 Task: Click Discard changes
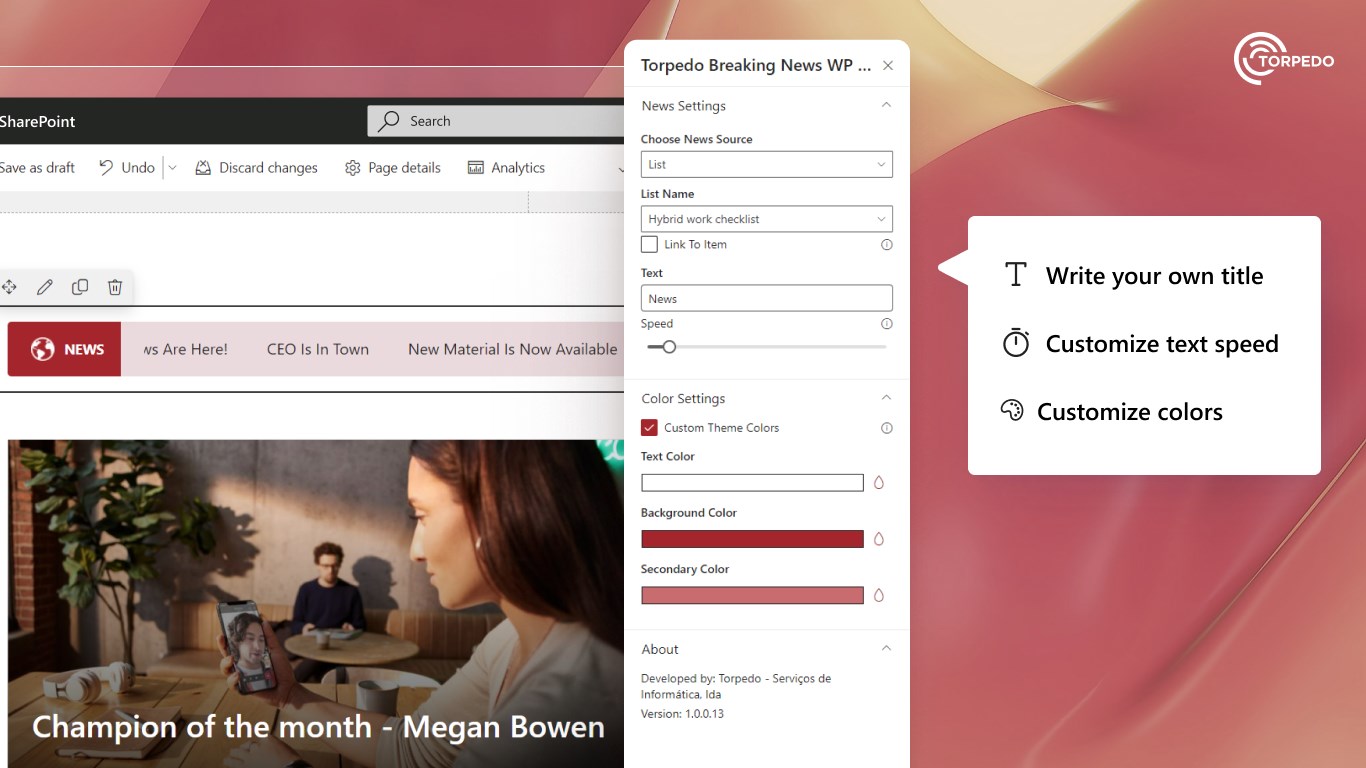(x=256, y=168)
